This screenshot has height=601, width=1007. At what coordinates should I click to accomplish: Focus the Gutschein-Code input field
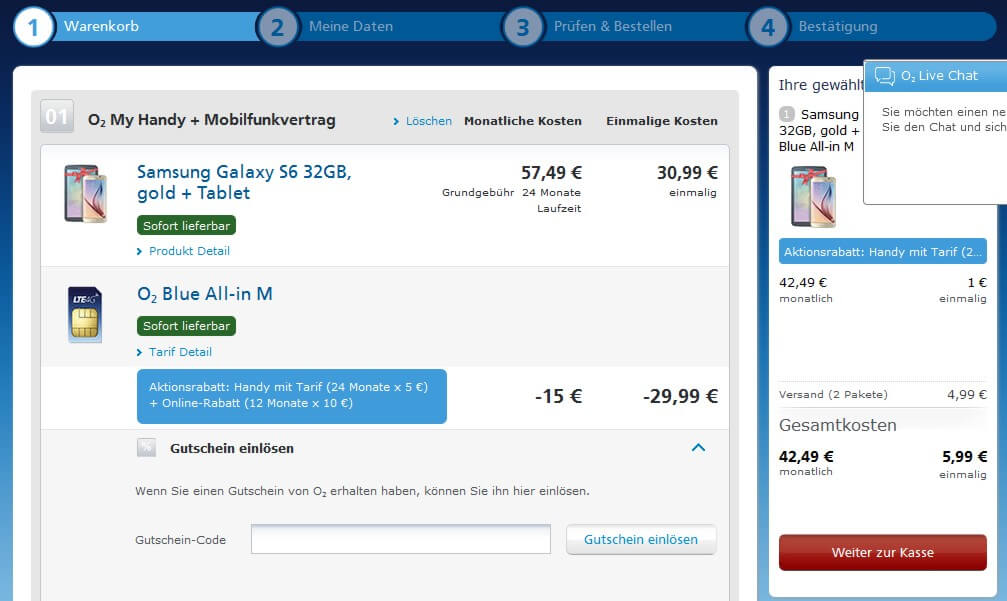tap(400, 539)
